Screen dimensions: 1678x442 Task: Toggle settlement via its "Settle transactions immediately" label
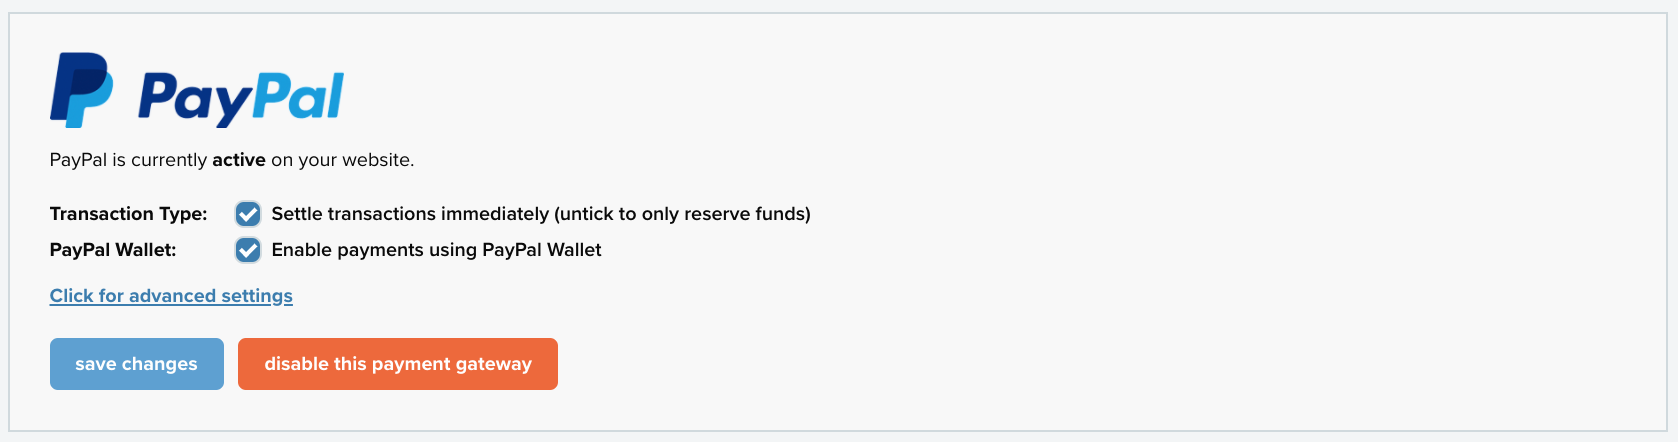pos(410,214)
